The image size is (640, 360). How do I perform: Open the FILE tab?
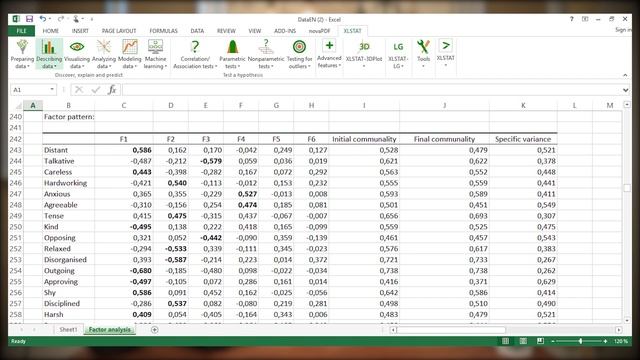(x=21, y=31)
